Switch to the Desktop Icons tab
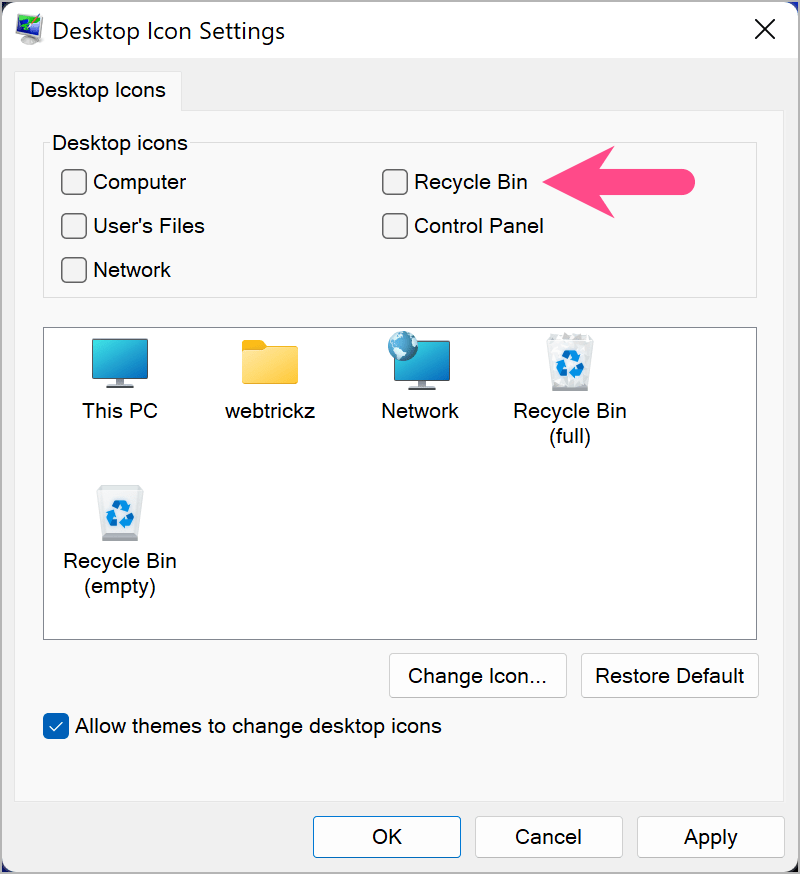Screen dimensions: 800x874 click(98, 90)
